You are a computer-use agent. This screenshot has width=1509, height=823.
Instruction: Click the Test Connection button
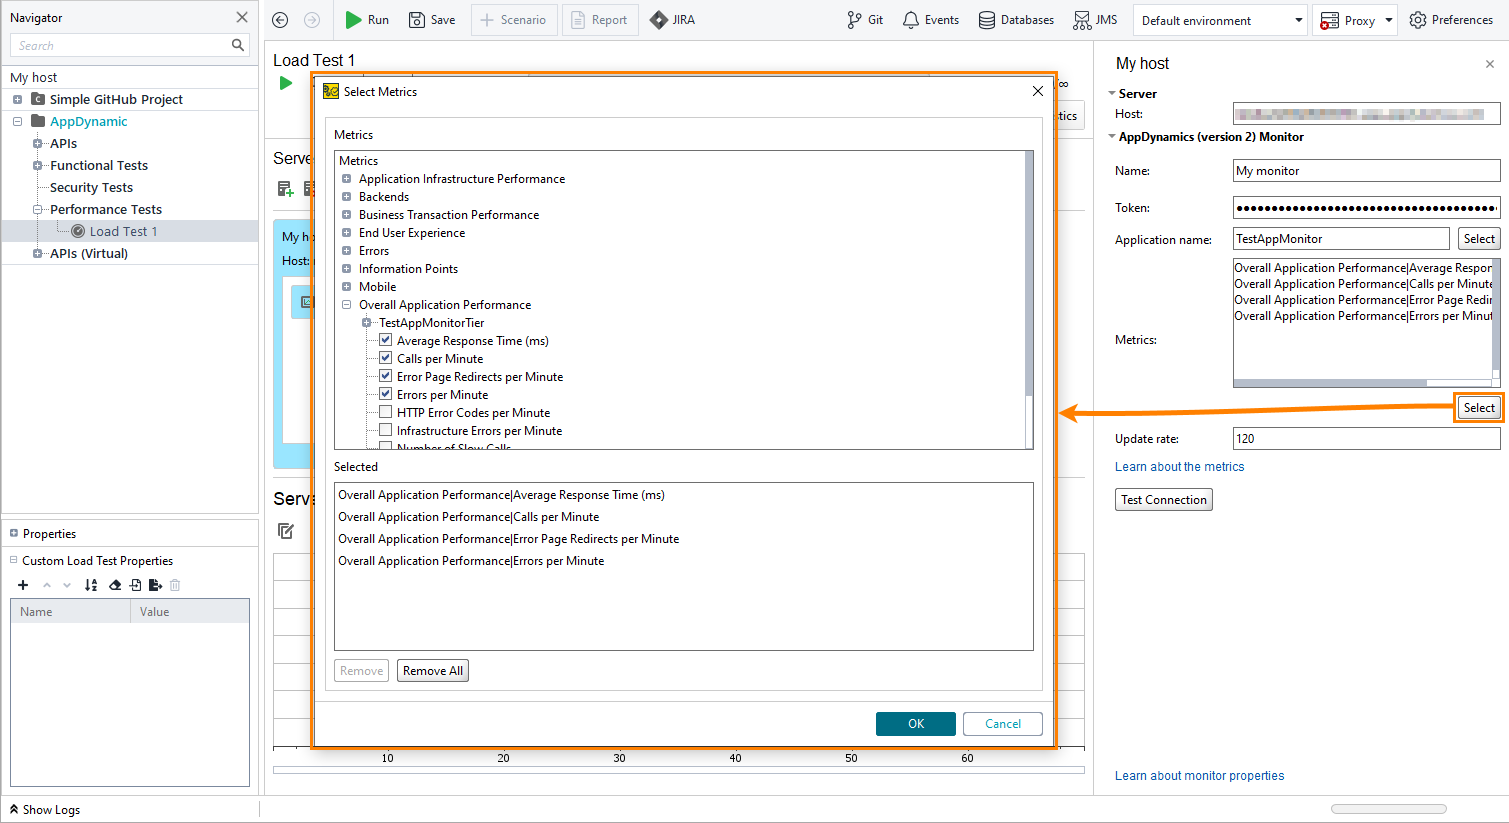1163,499
